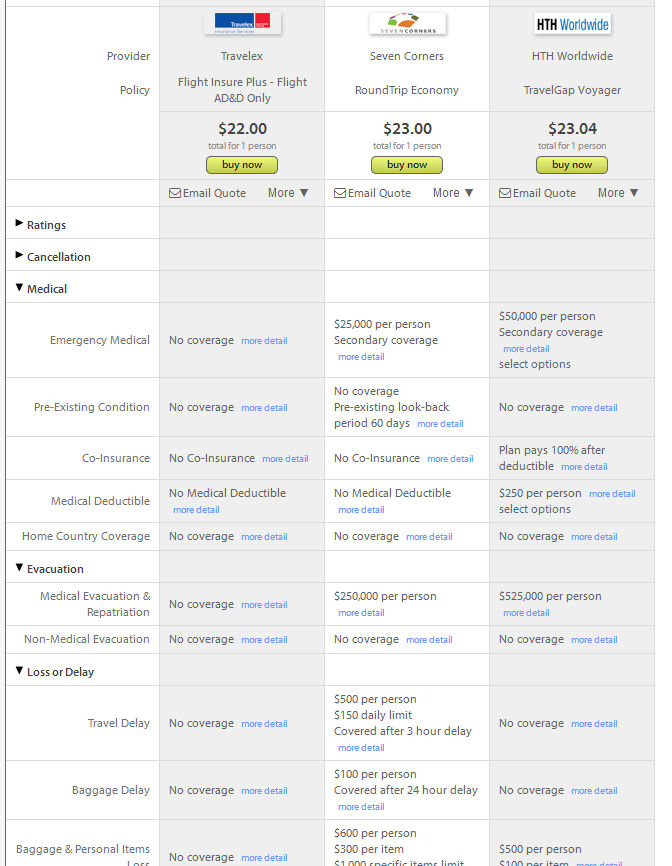Open more detail for HTH $525,000 evacuation
The image size is (672, 866).
[526, 612]
